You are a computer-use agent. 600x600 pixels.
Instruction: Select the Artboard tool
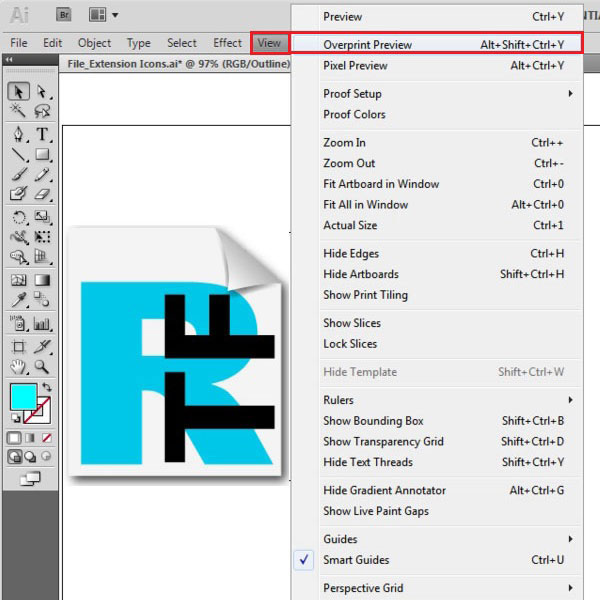coord(18,347)
